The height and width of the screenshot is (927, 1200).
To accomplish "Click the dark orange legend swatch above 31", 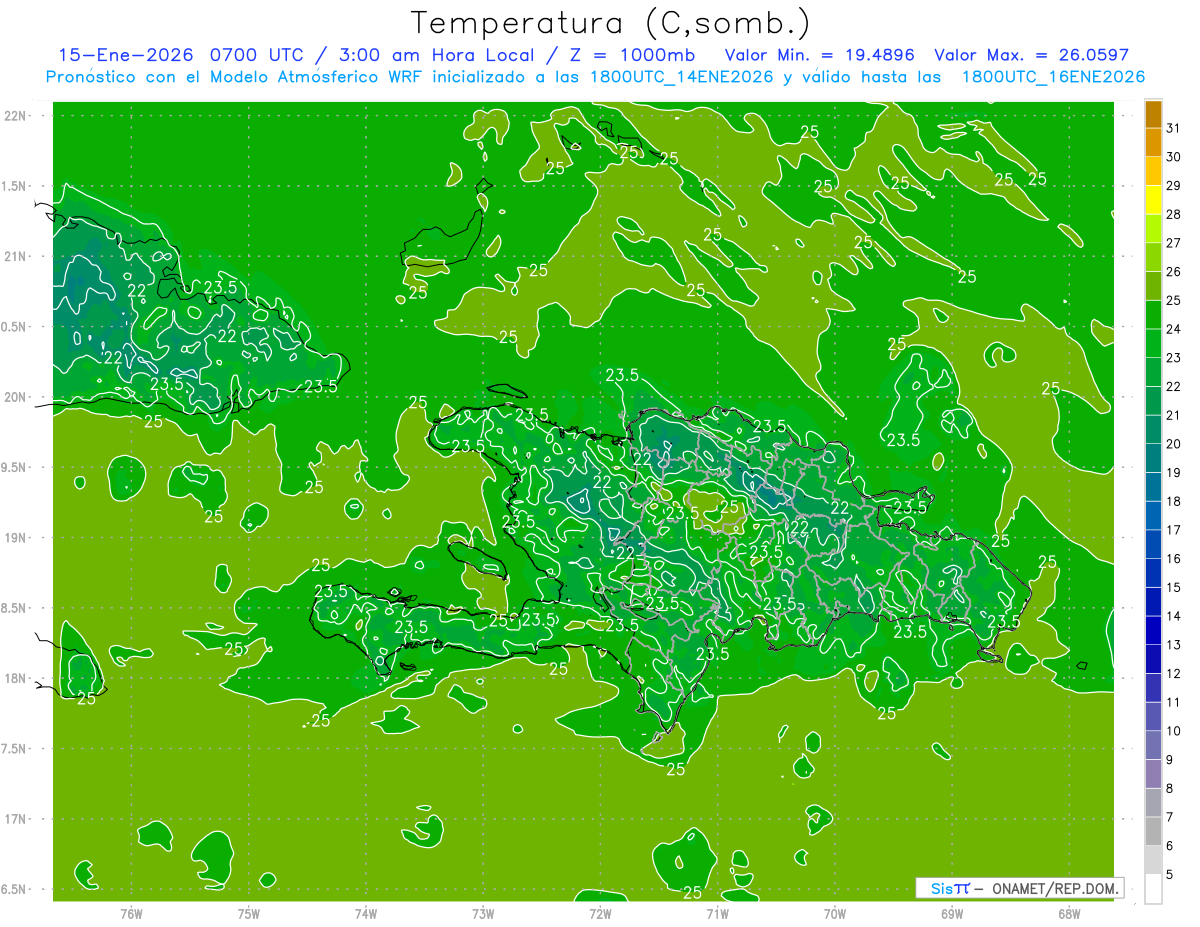I will (x=1153, y=114).
